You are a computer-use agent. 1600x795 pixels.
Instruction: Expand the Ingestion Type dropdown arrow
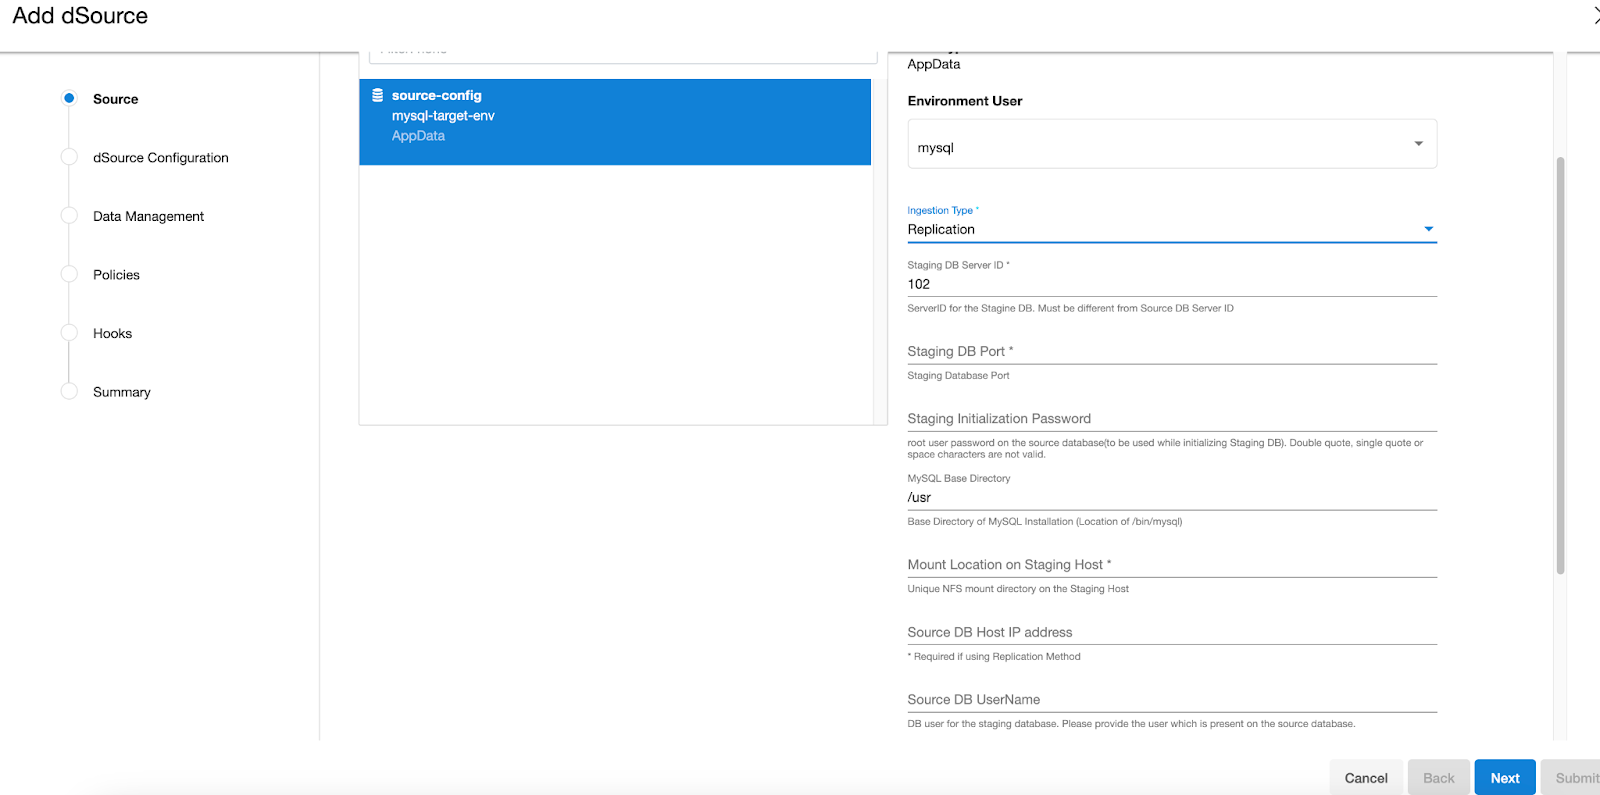[1428, 229]
